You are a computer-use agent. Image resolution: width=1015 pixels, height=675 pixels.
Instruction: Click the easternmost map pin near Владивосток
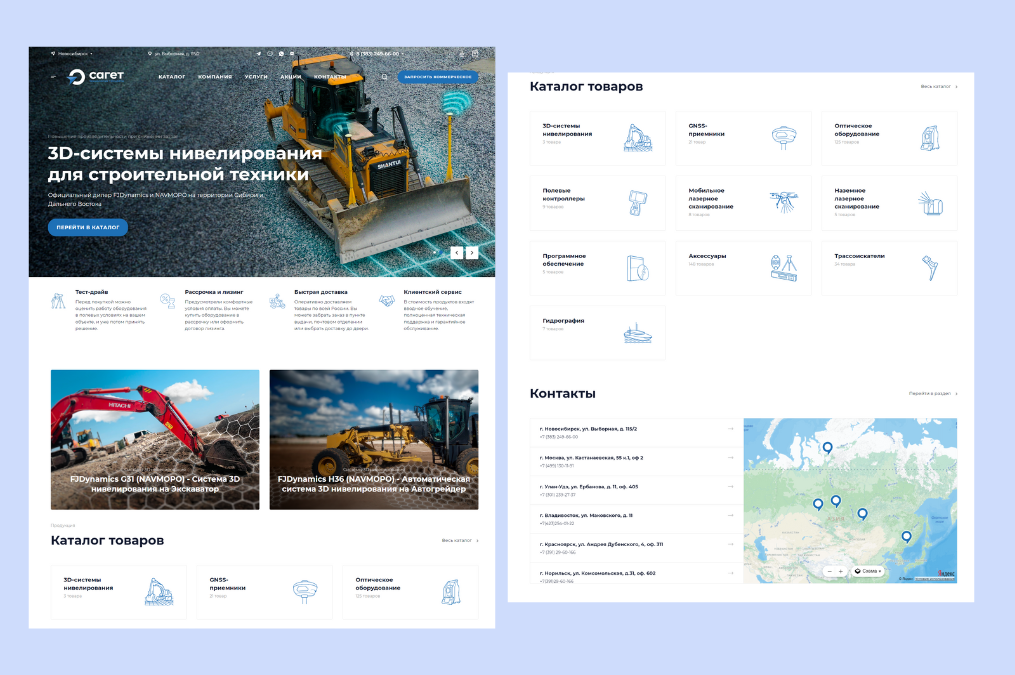pos(906,537)
